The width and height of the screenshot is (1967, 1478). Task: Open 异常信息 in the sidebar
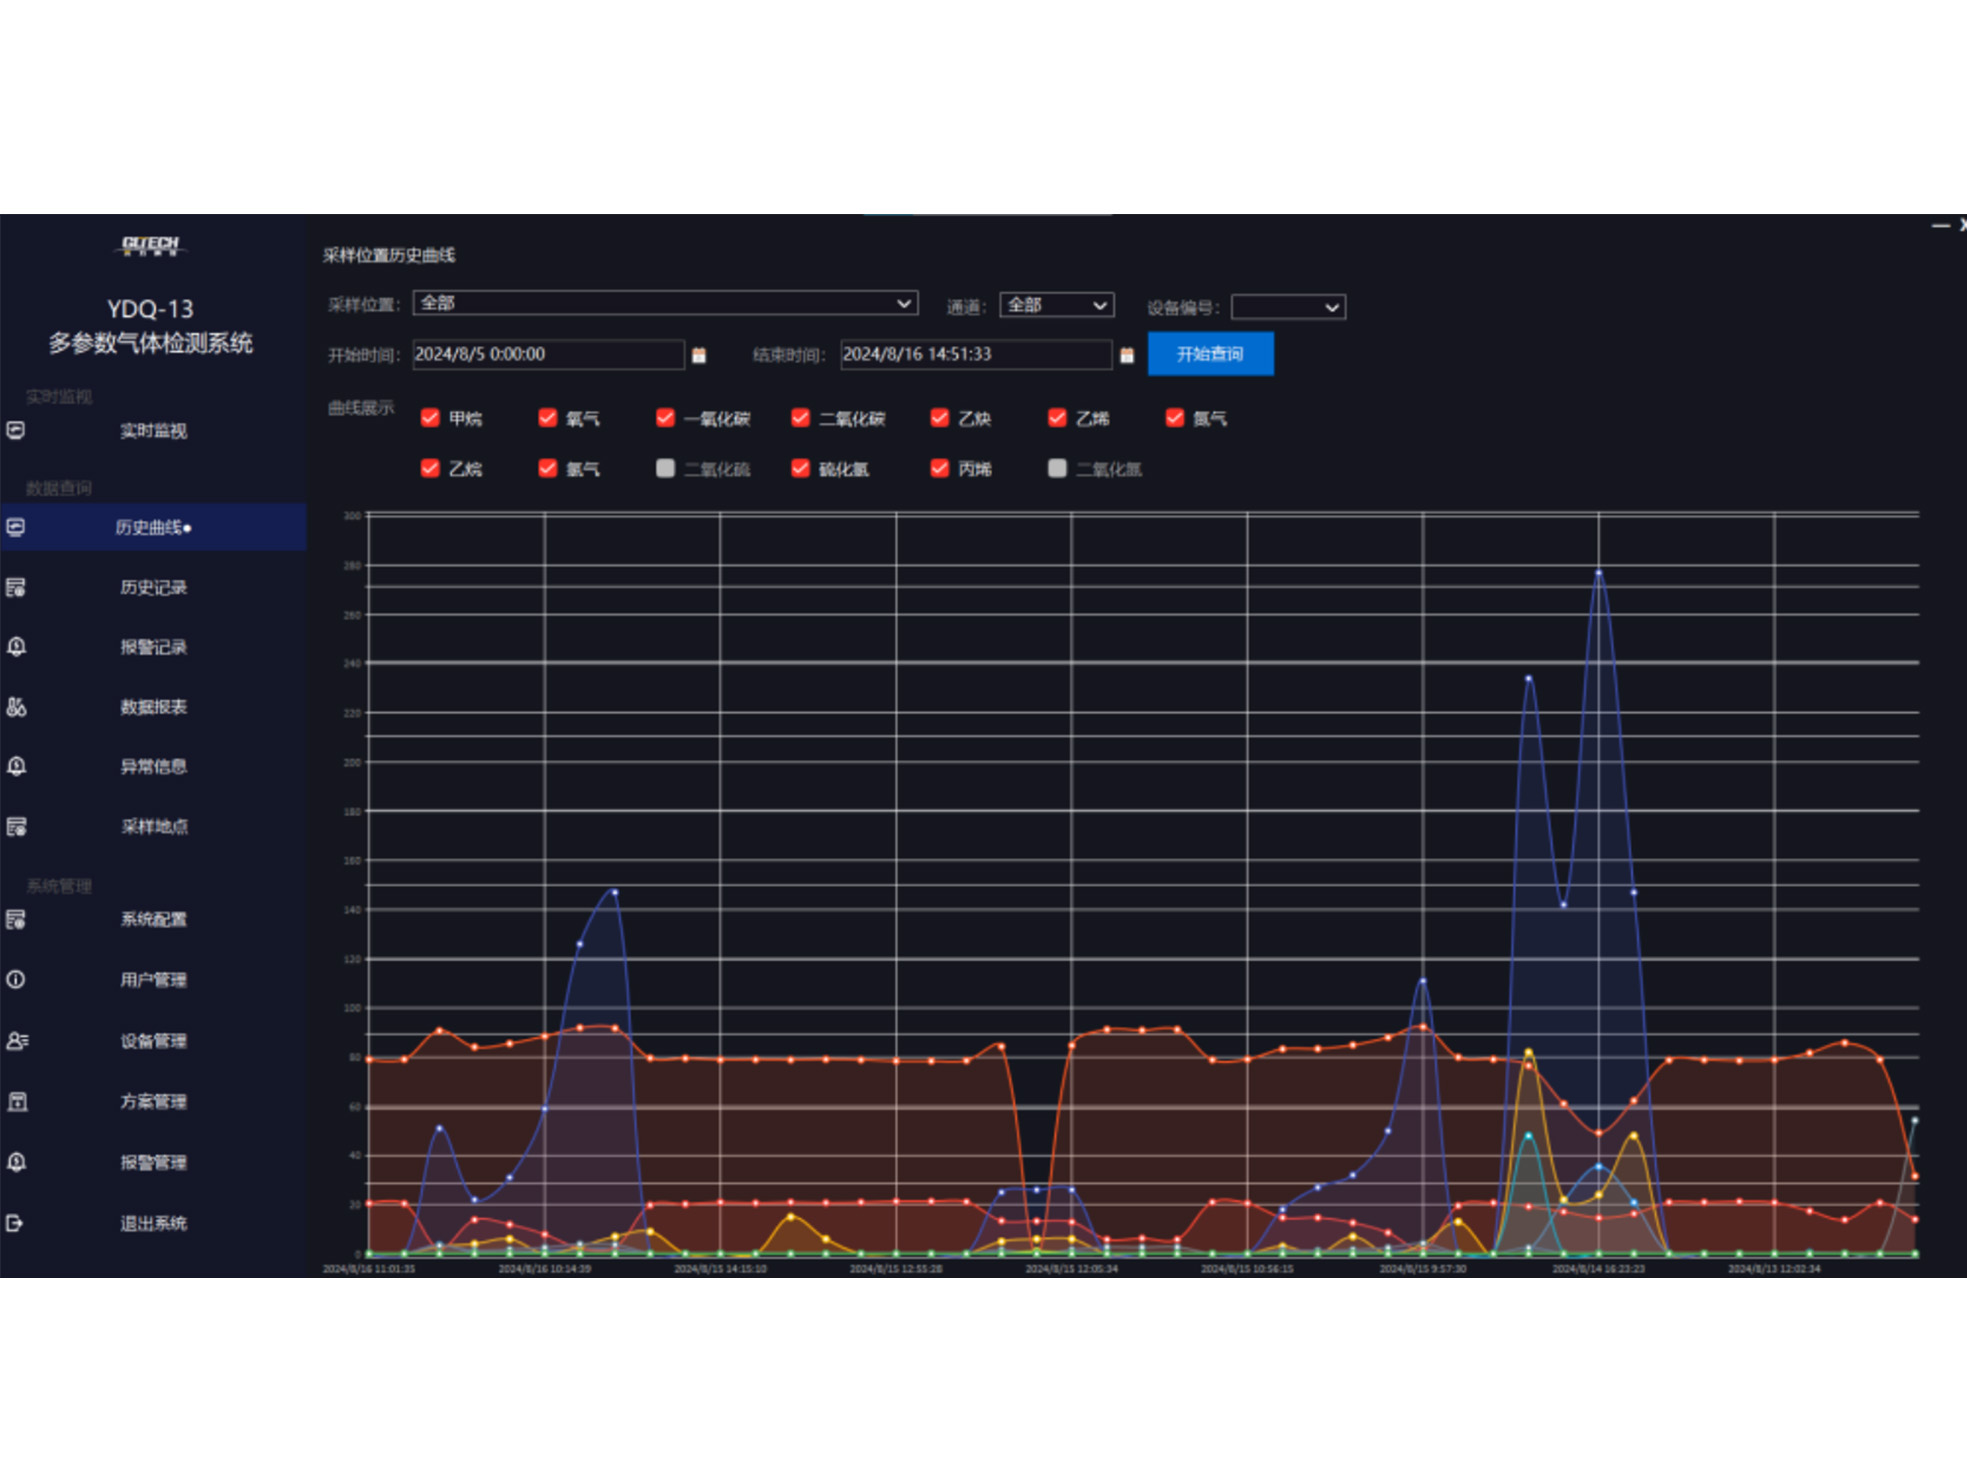153,767
